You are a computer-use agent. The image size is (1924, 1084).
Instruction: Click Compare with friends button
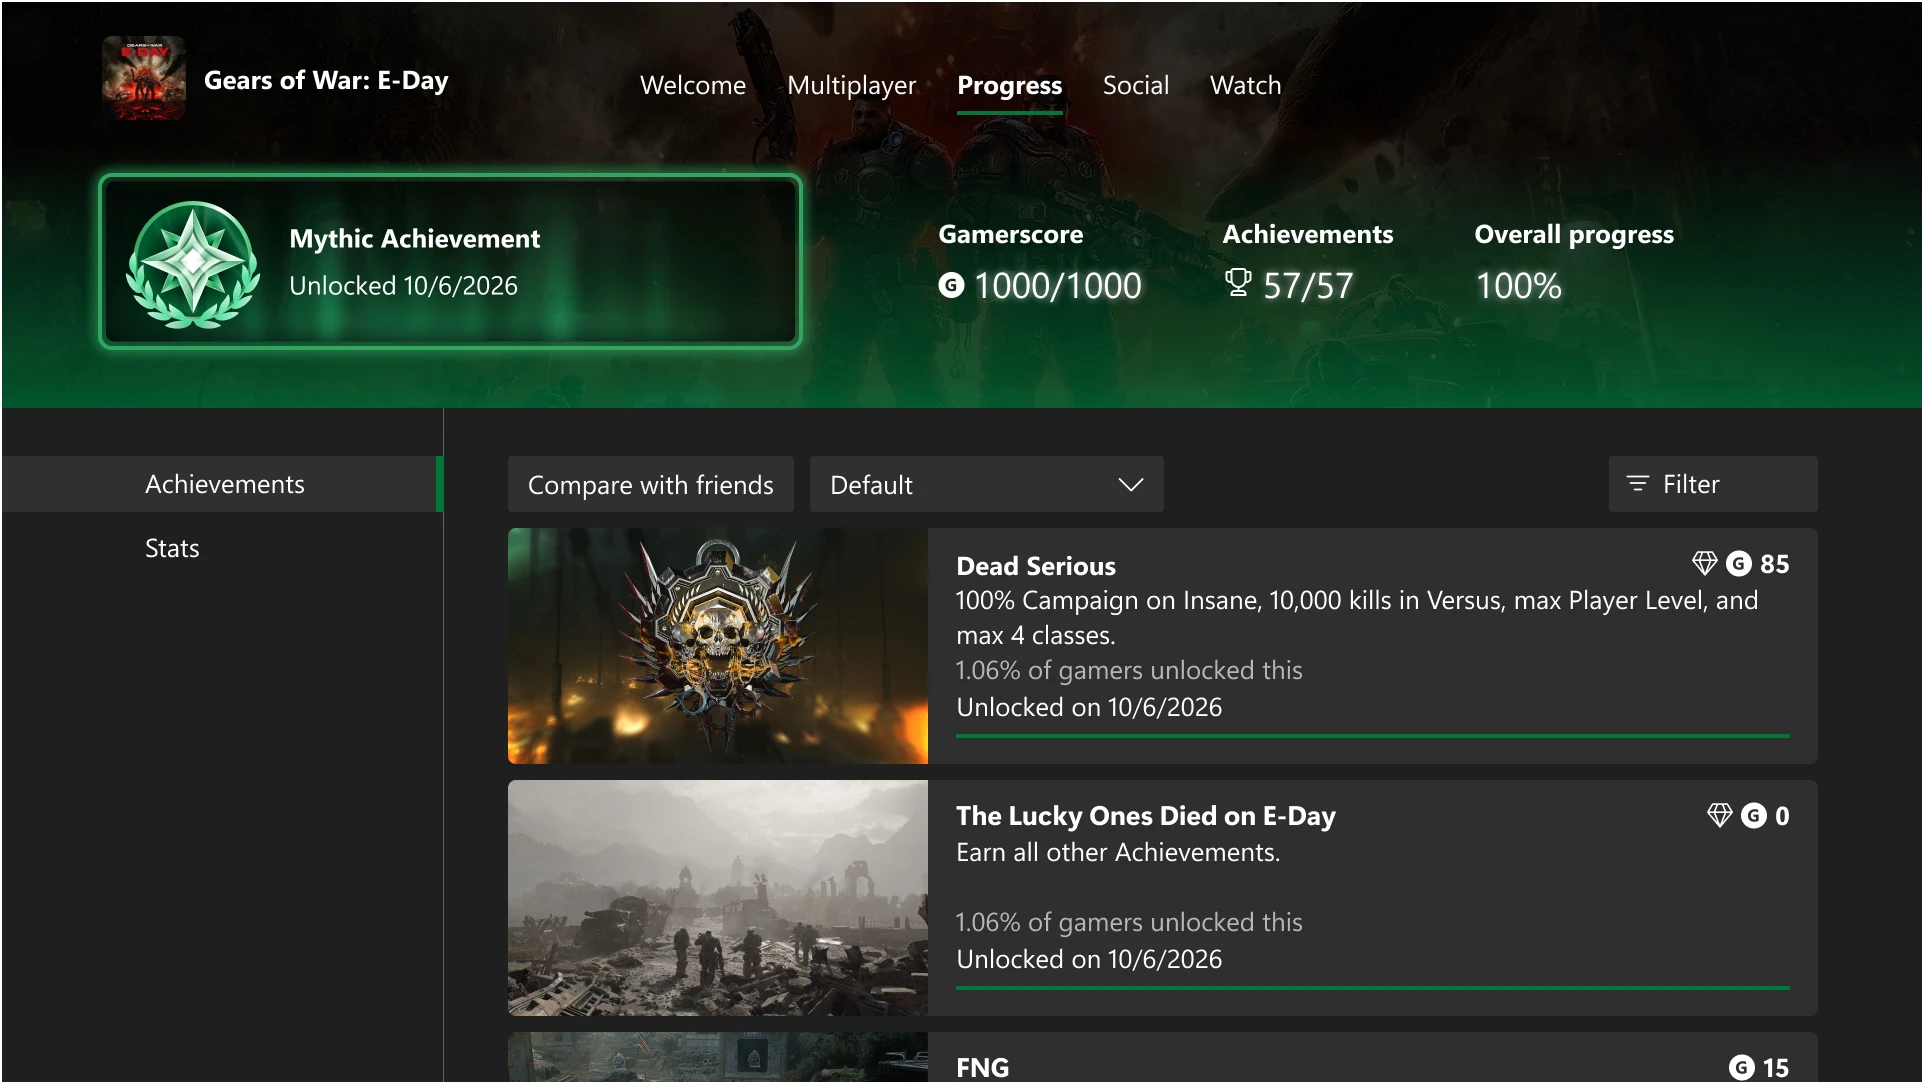651,485
